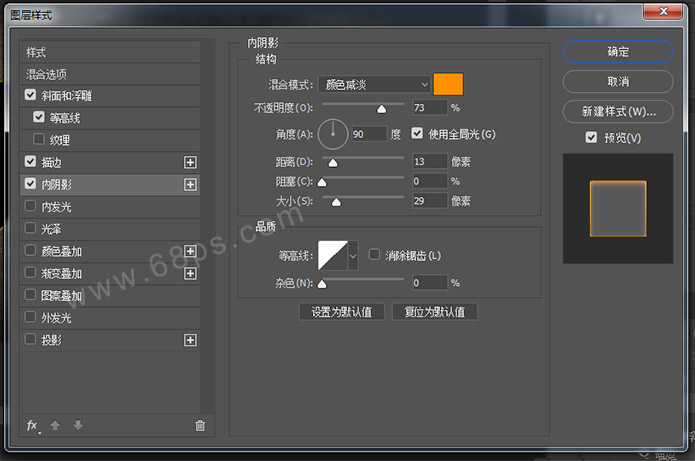
Task: Uncheck the 描边 checkbox
Action: [30, 161]
